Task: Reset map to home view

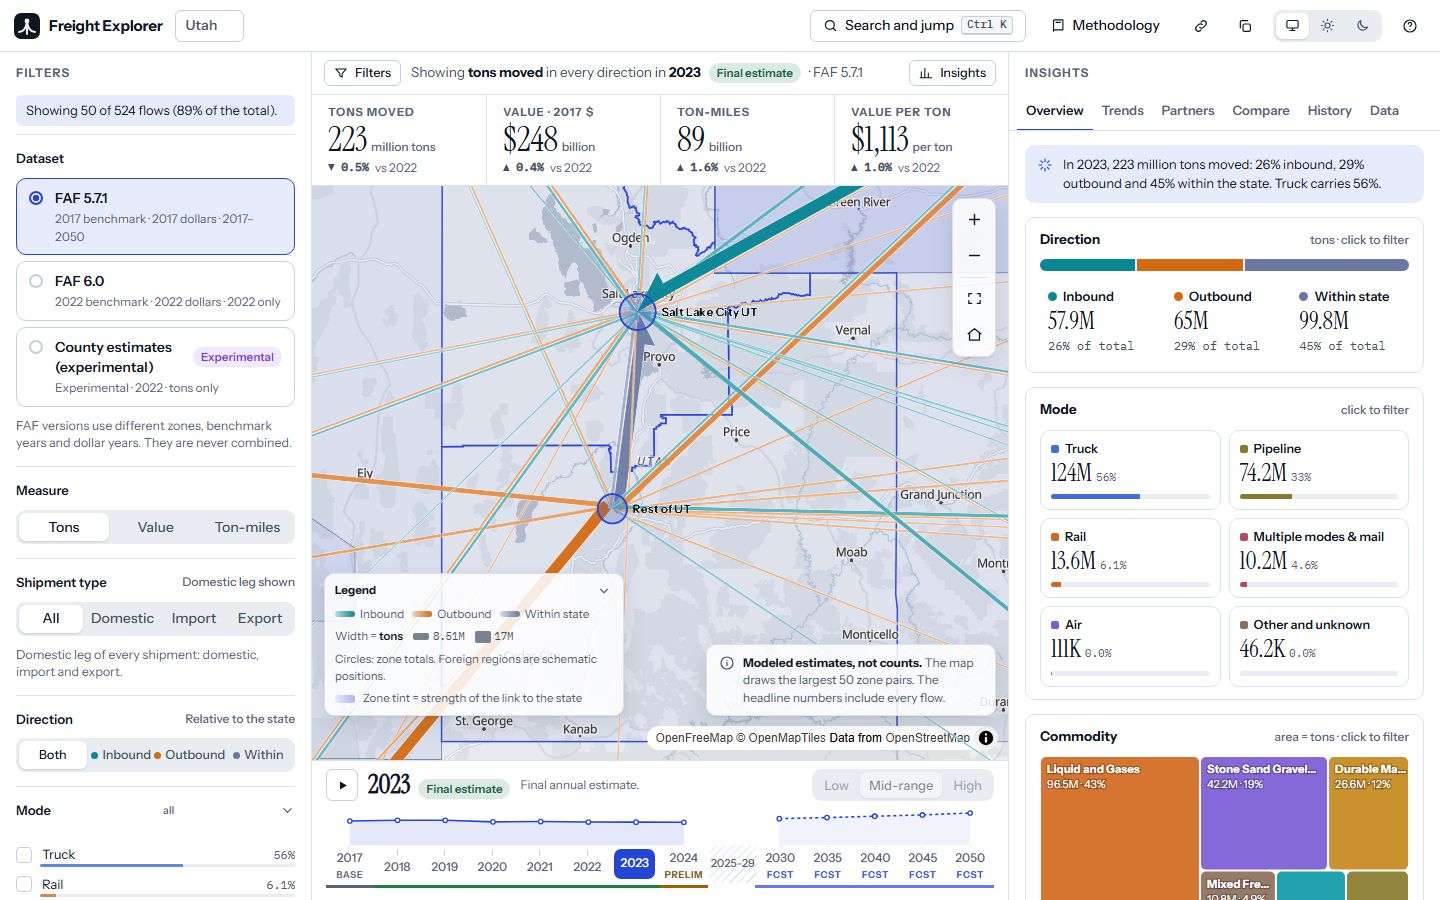Action: point(974,335)
